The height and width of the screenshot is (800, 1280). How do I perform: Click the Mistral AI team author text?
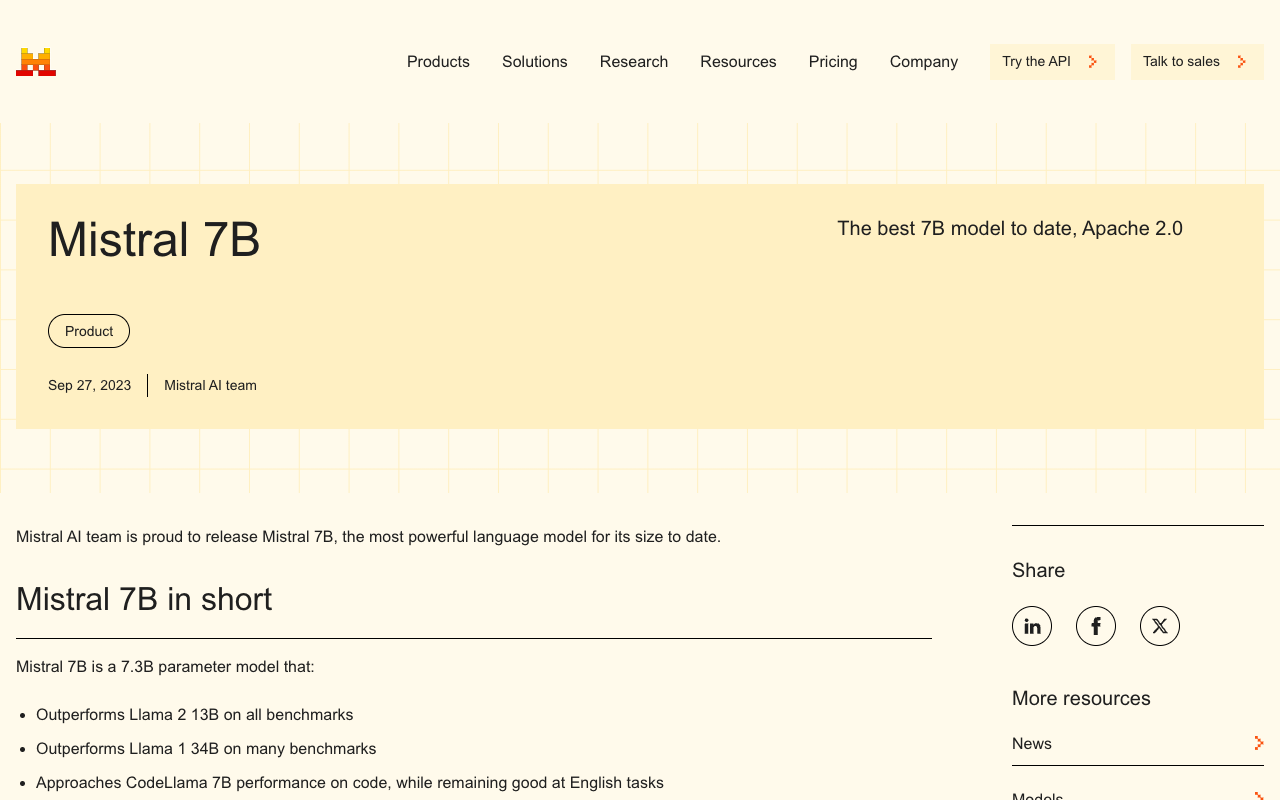point(210,385)
